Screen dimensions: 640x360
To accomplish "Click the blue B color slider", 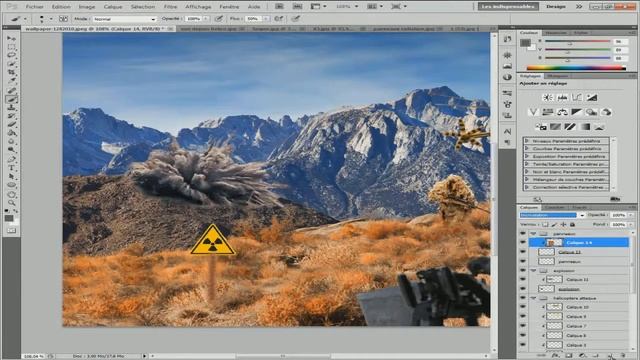I will tap(577, 58).
